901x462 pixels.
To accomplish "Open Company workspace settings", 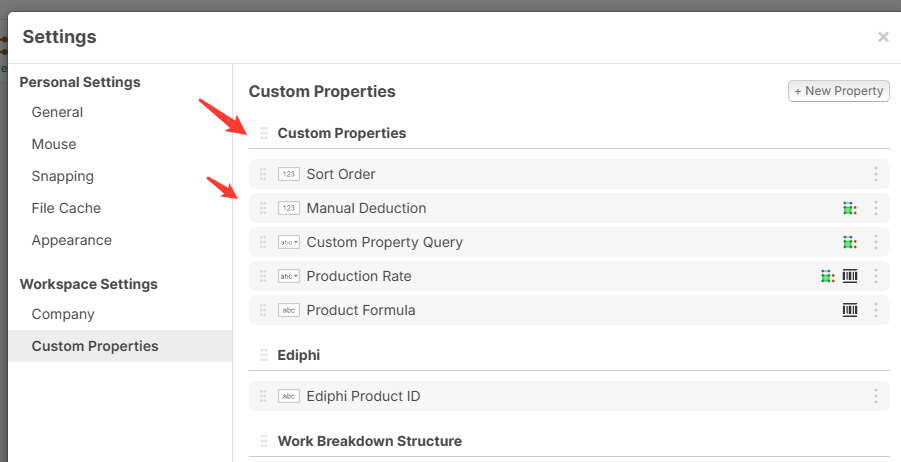I will (x=63, y=314).
